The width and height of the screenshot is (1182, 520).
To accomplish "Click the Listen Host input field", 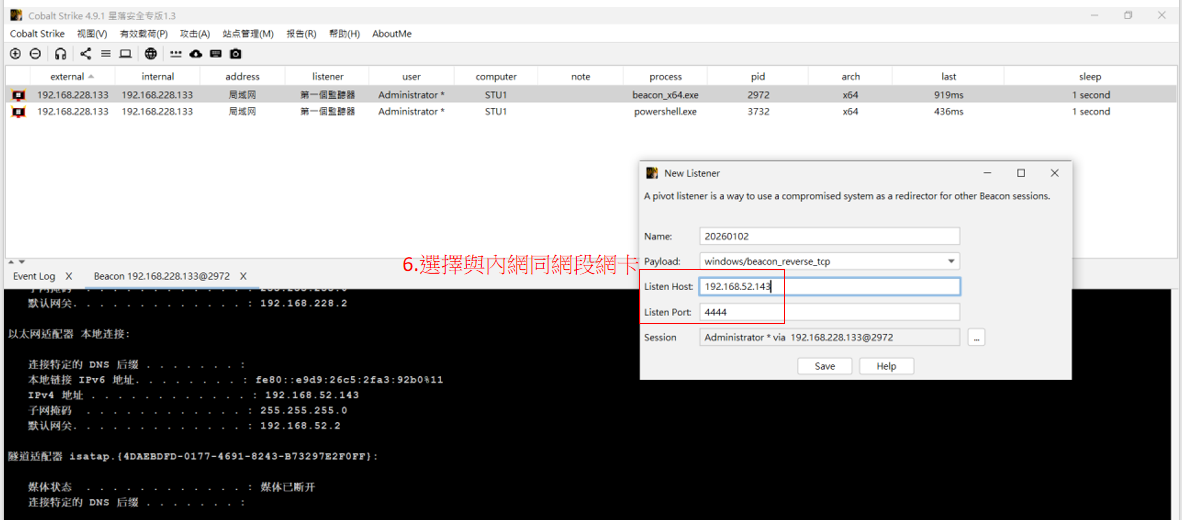I will pos(830,286).
